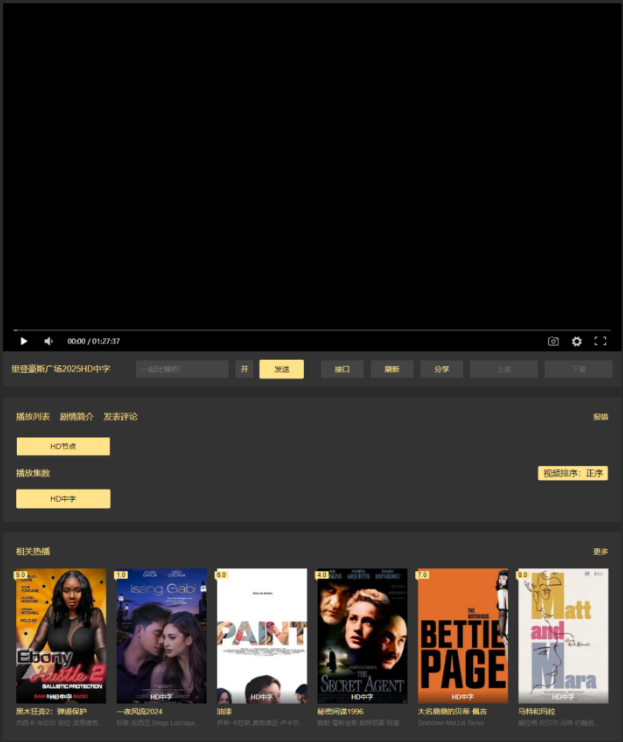This screenshot has height=742, width=623.
Task: Toggle episode sort order 视频排序：正序
Action: (573, 473)
